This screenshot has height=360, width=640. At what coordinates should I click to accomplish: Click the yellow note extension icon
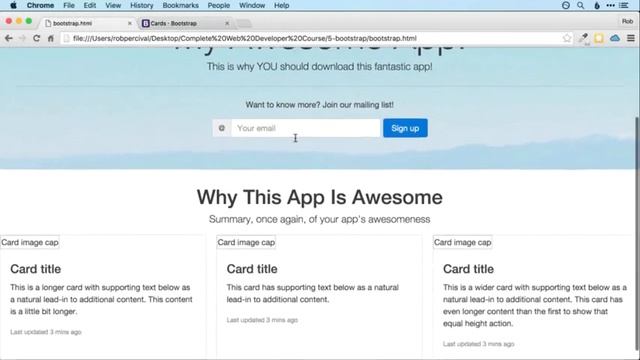click(599, 38)
